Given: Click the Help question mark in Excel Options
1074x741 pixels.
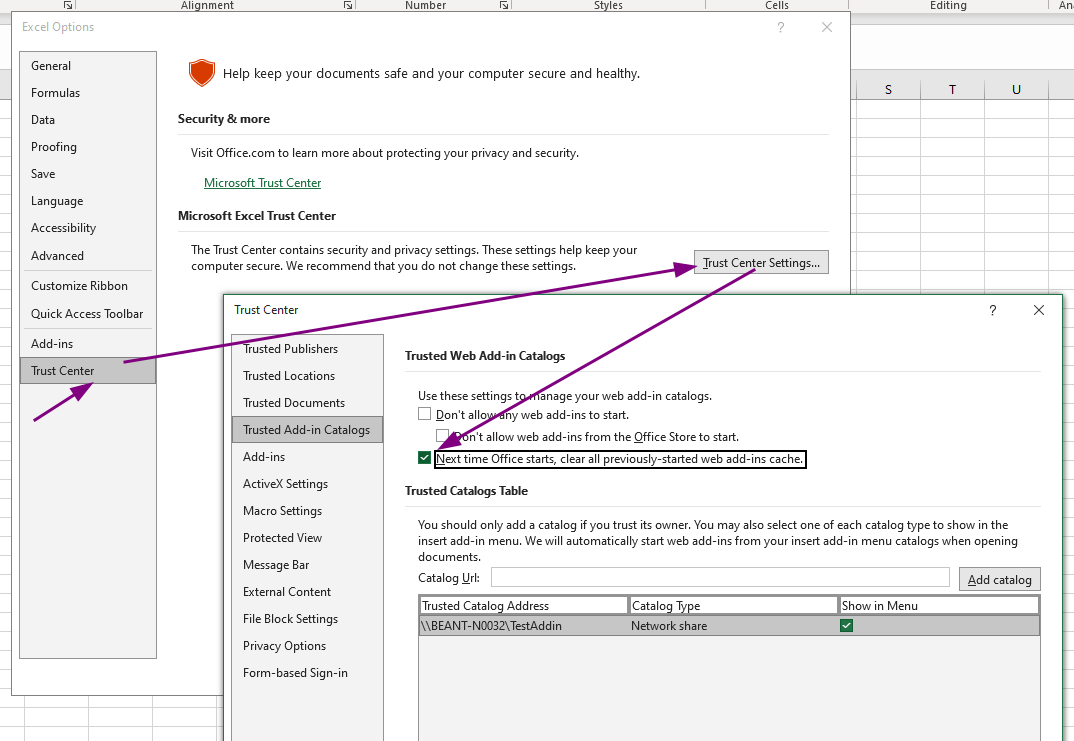Looking at the screenshot, I should (781, 27).
